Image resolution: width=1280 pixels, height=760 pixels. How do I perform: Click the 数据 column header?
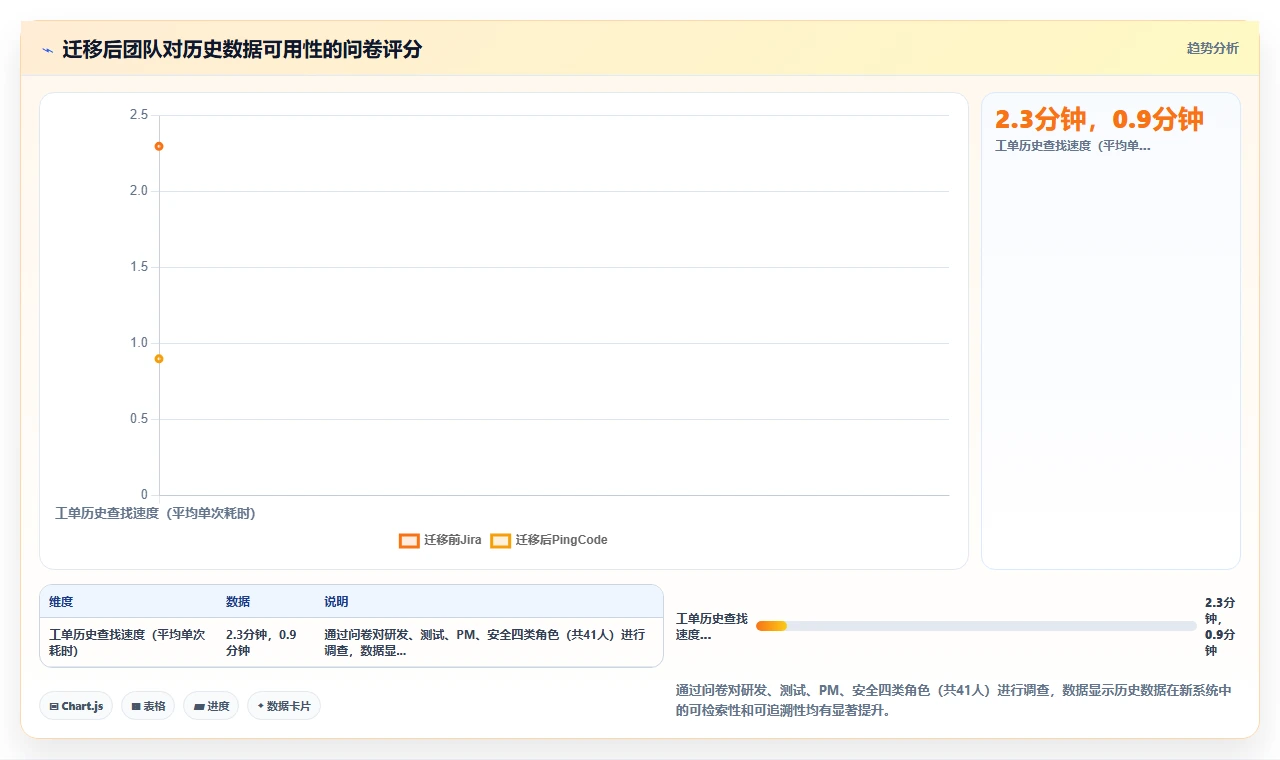click(x=238, y=602)
